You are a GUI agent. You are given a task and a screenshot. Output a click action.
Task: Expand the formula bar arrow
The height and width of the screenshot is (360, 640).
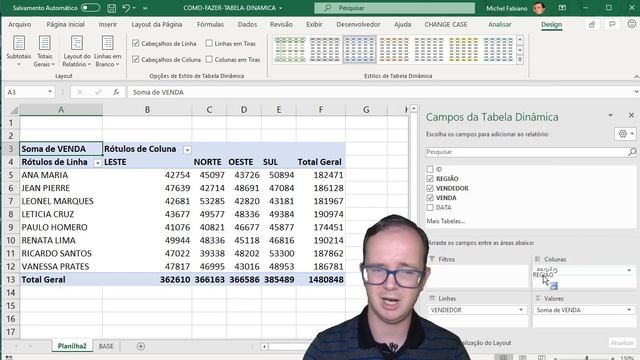636,92
